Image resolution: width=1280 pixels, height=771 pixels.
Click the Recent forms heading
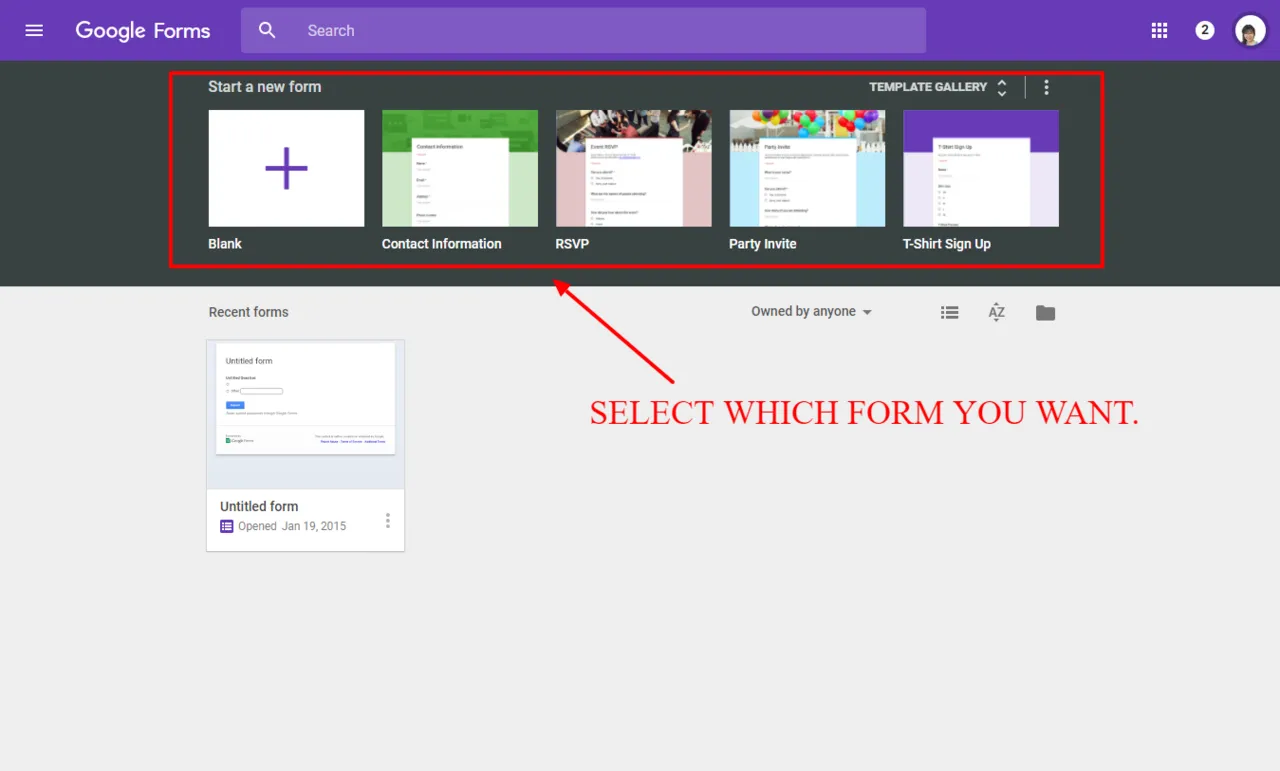(x=248, y=312)
